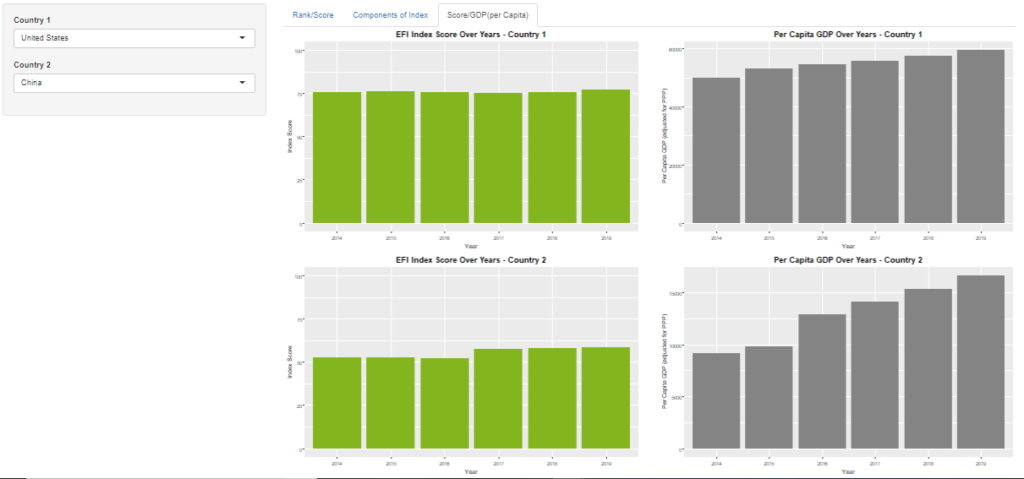Click the caret arrow in Country 1 selector
The height and width of the screenshot is (479, 1024).
242,38
